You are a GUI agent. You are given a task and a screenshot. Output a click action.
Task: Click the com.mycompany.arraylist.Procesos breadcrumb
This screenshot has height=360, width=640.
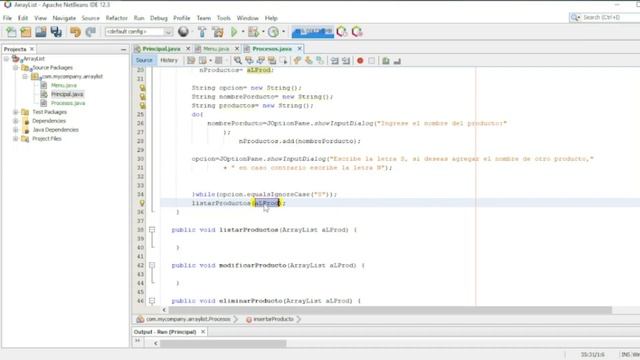coord(188,319)
